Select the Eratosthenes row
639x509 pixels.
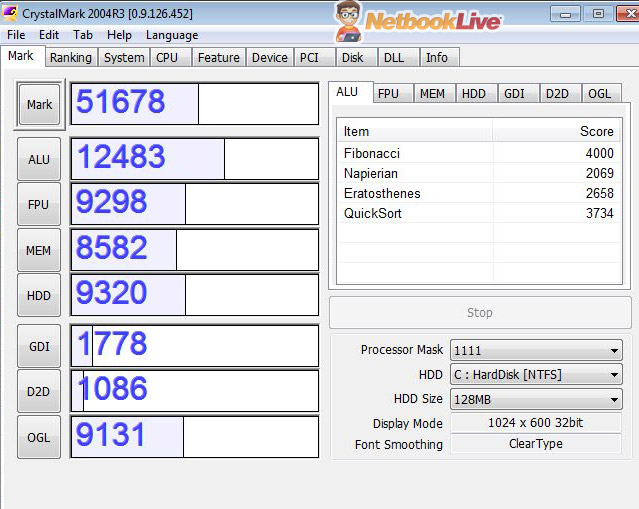coord(479,193)
